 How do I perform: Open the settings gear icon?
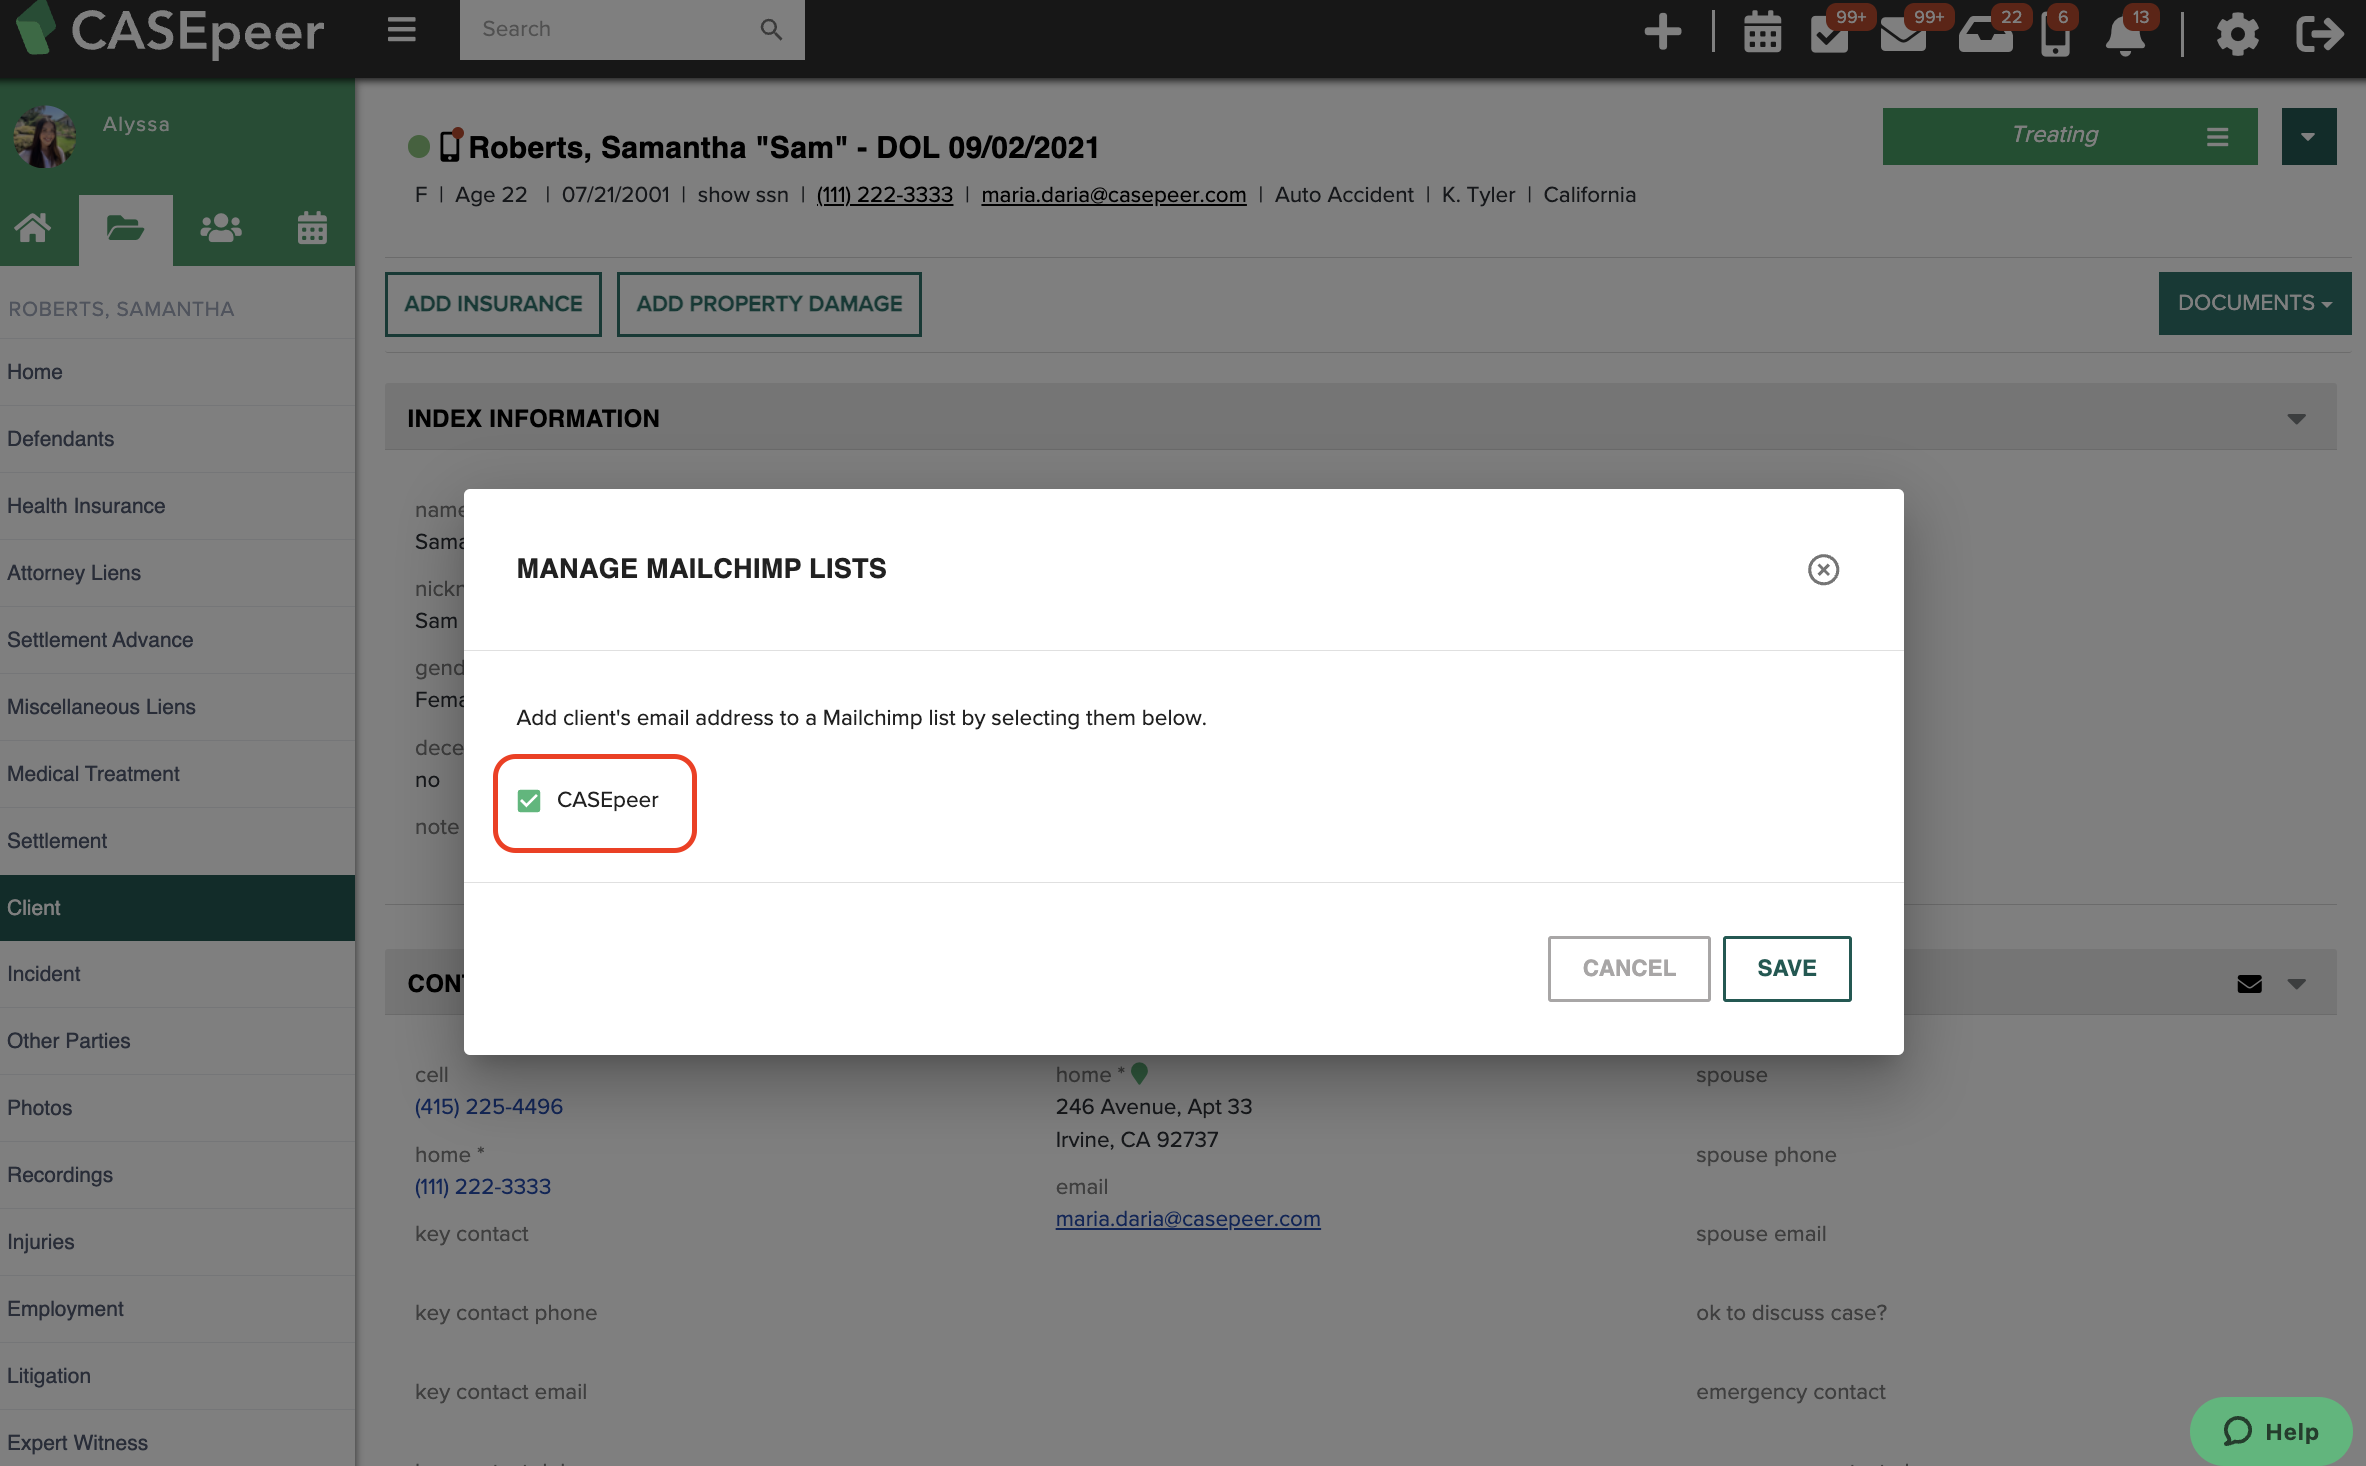coord(2237,34)
